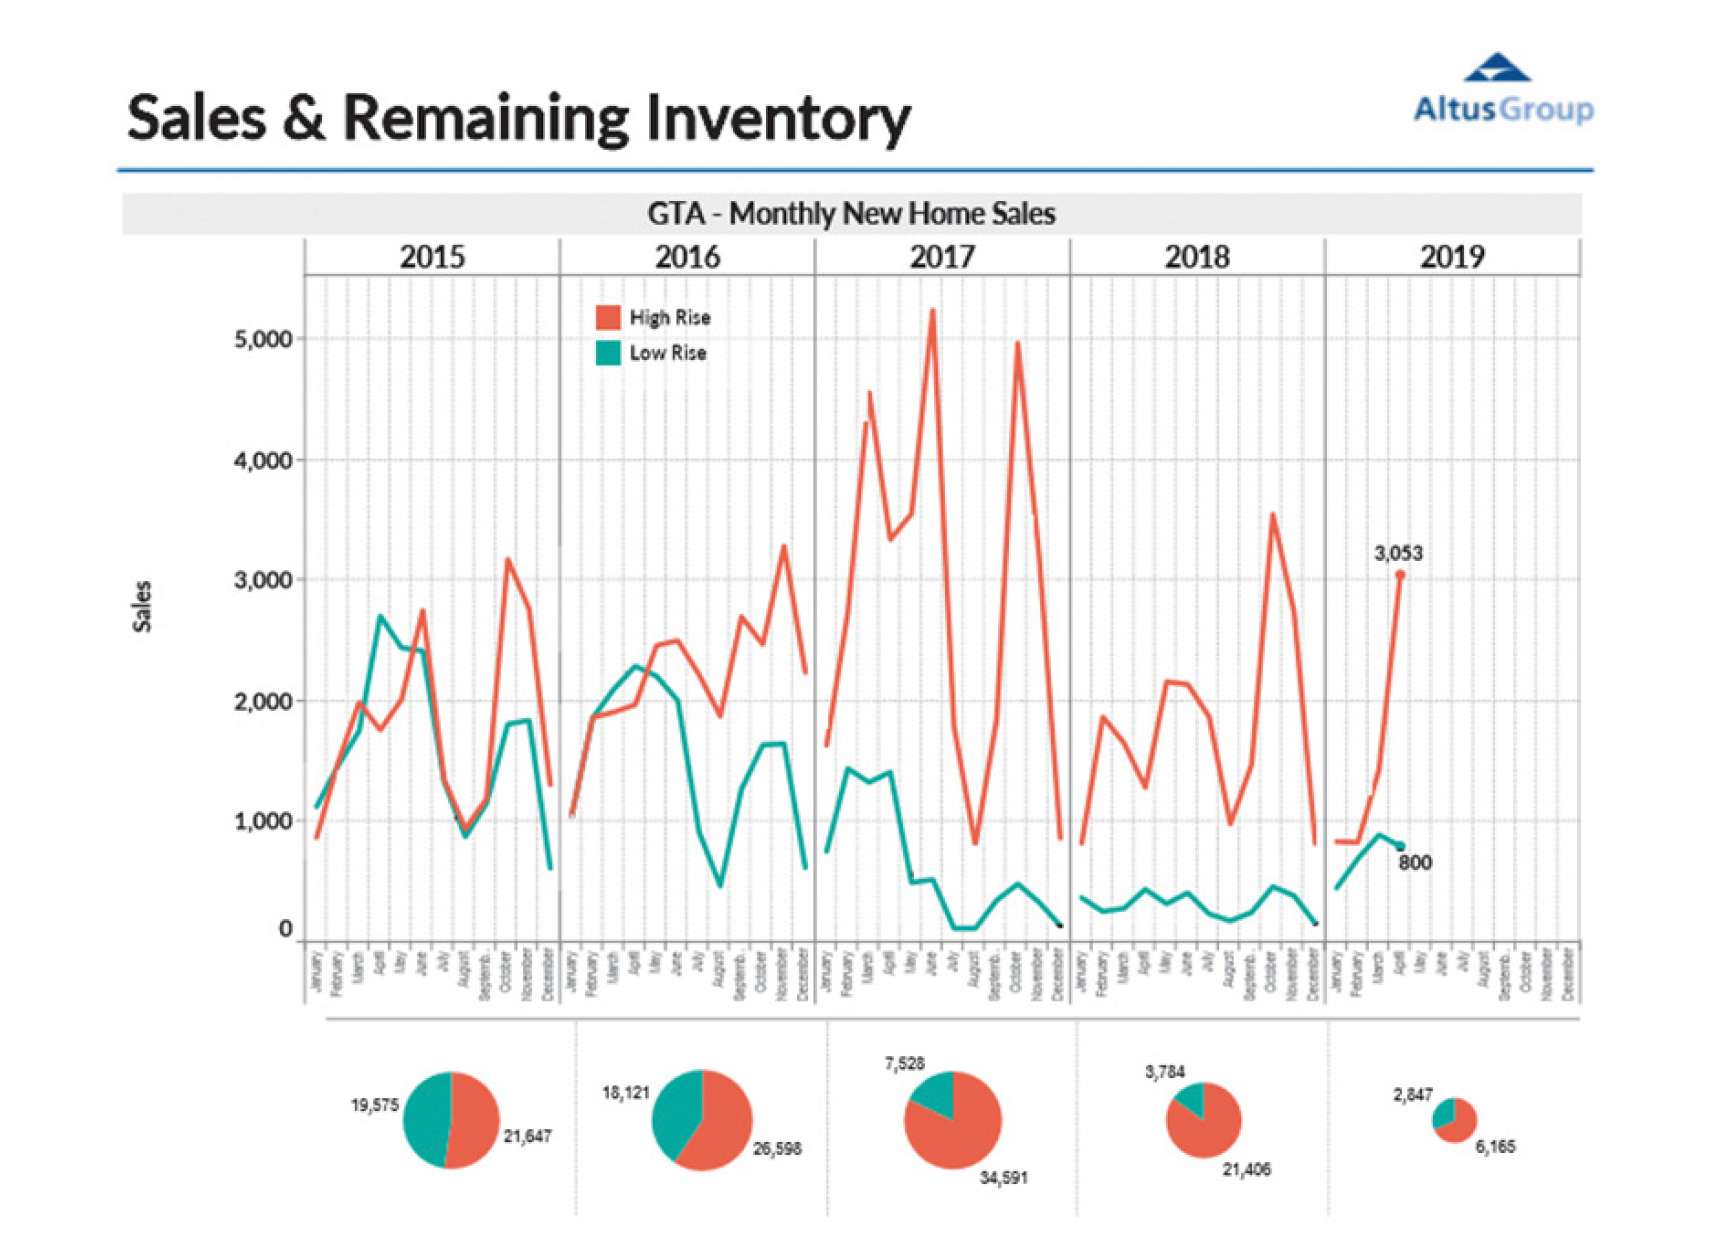Select the 2016 year column header
This screenshot has height=1248, width=1710.
click(x=687, y=257)
